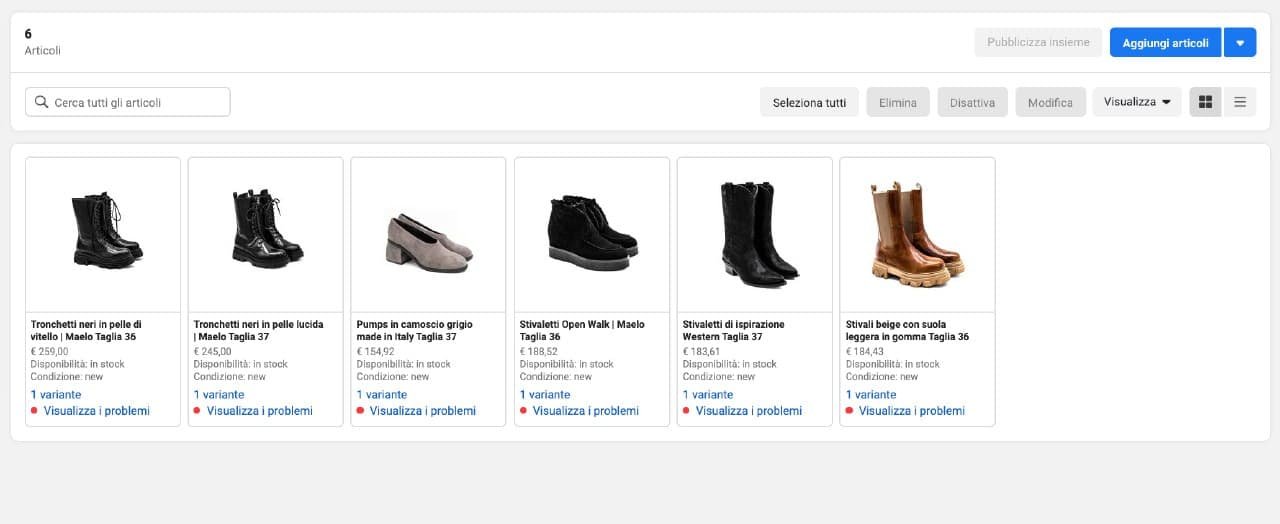Open '1 variante' under Tronchetti pelle di vitello
1280x524 pixels.
56,395
